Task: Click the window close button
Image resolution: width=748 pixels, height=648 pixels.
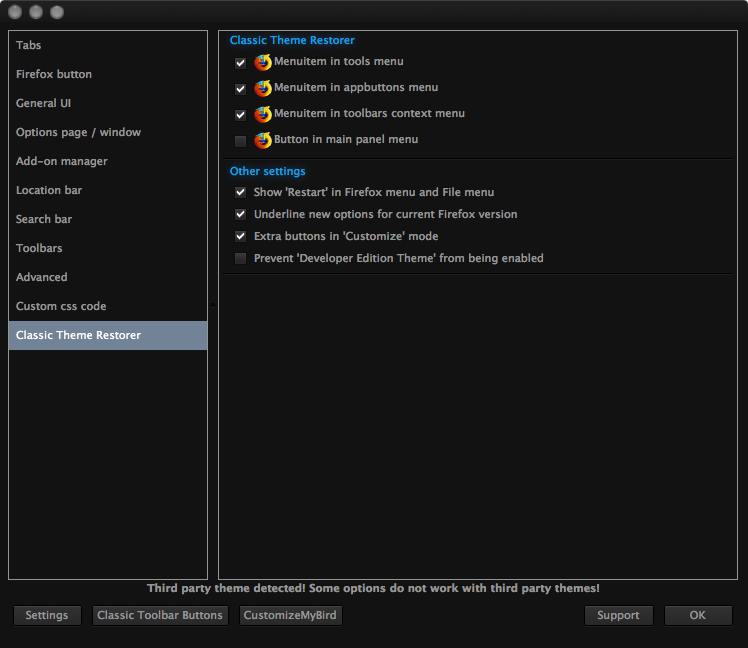Action: [x=15, y=12]
